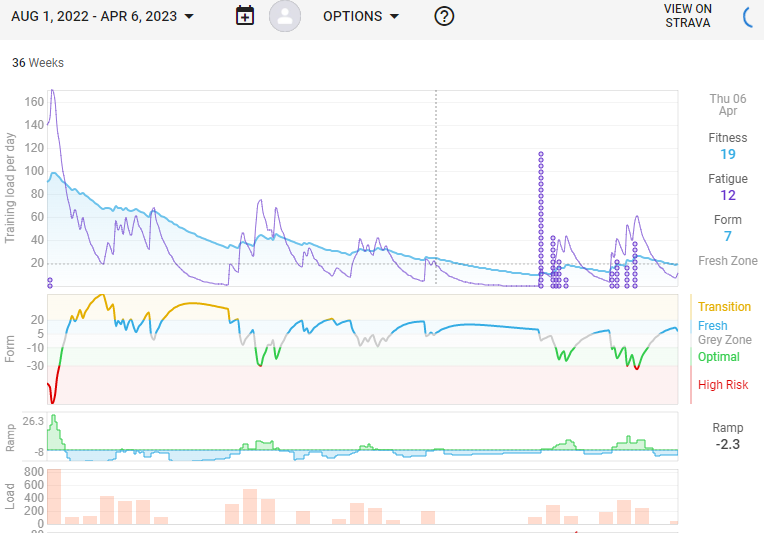Click VIEW ON STRAVA link
The width and height of the screenshot is (764, 533).
pyautogui.click(x=688, y=16)
